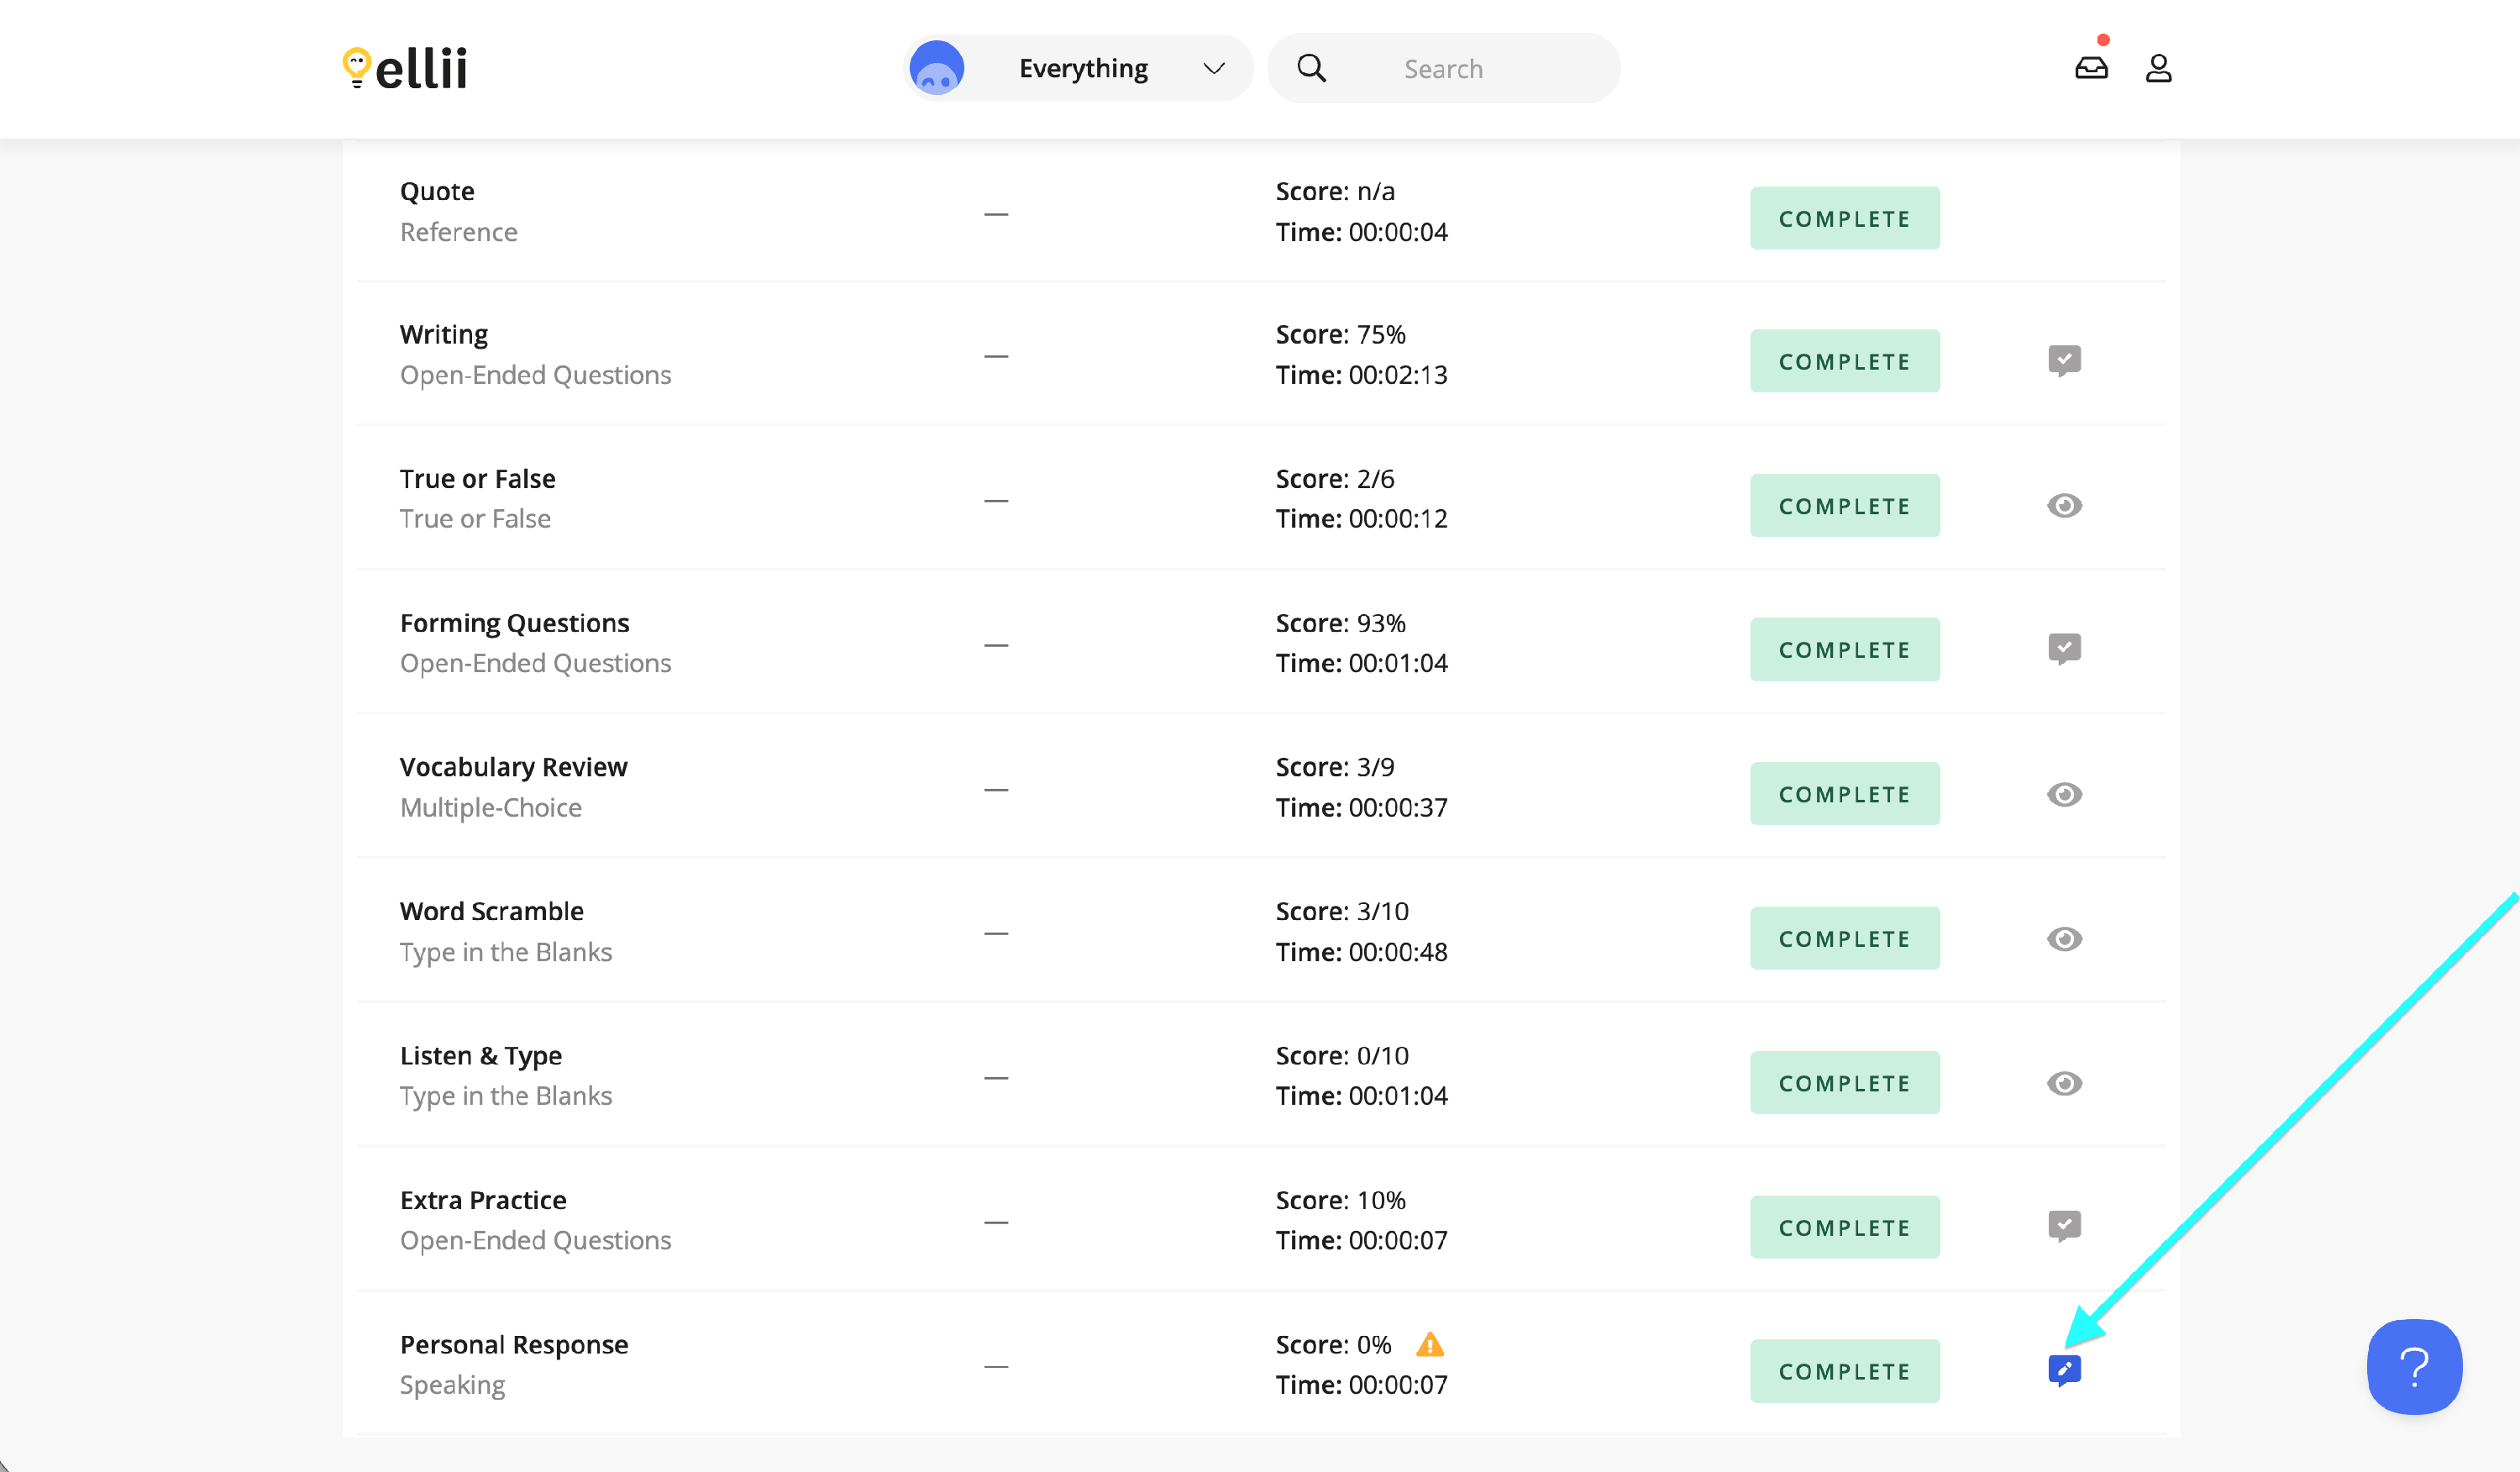Viewport: 2520px width, 1472px height.
Task: Click COMPLETE badge for Quote task
Action: [1844, 218]
